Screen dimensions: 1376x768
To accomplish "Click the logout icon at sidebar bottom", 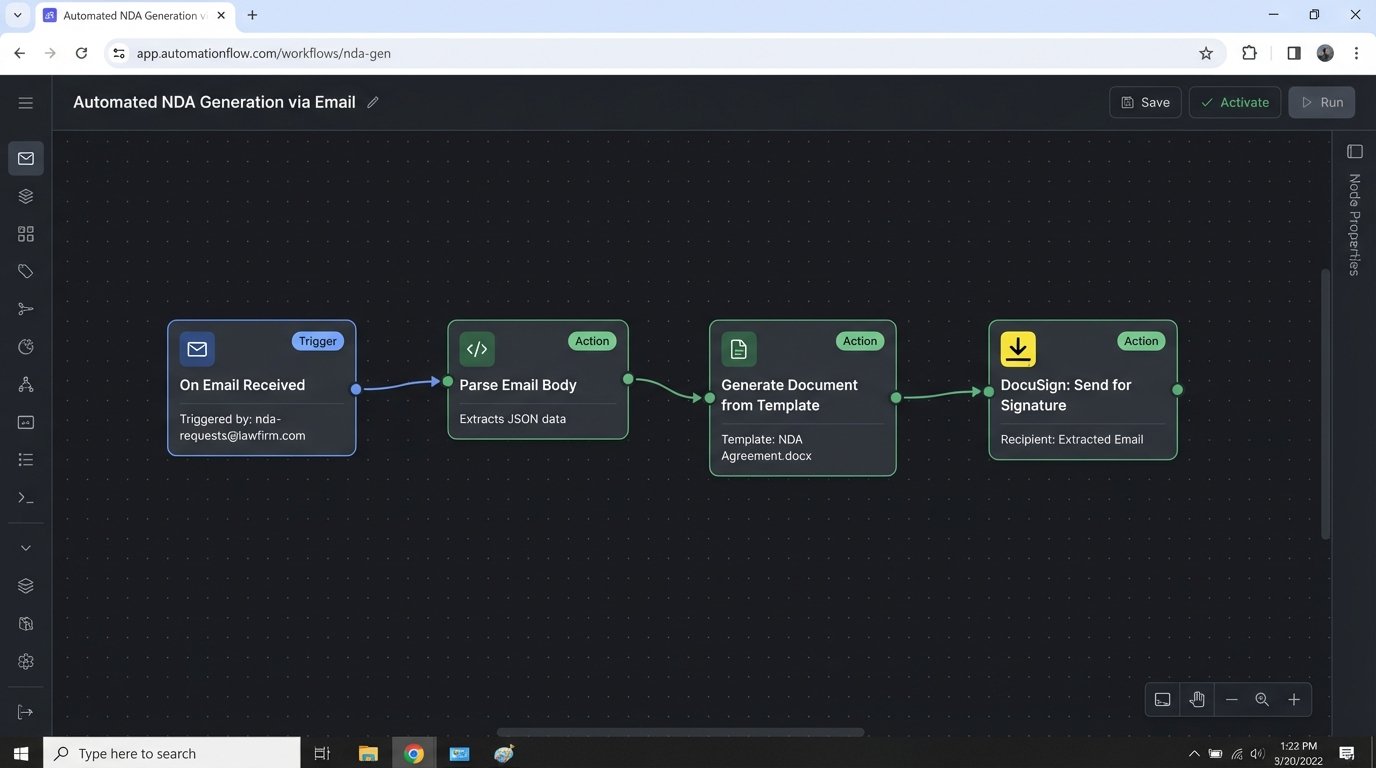I will (26, 712).
